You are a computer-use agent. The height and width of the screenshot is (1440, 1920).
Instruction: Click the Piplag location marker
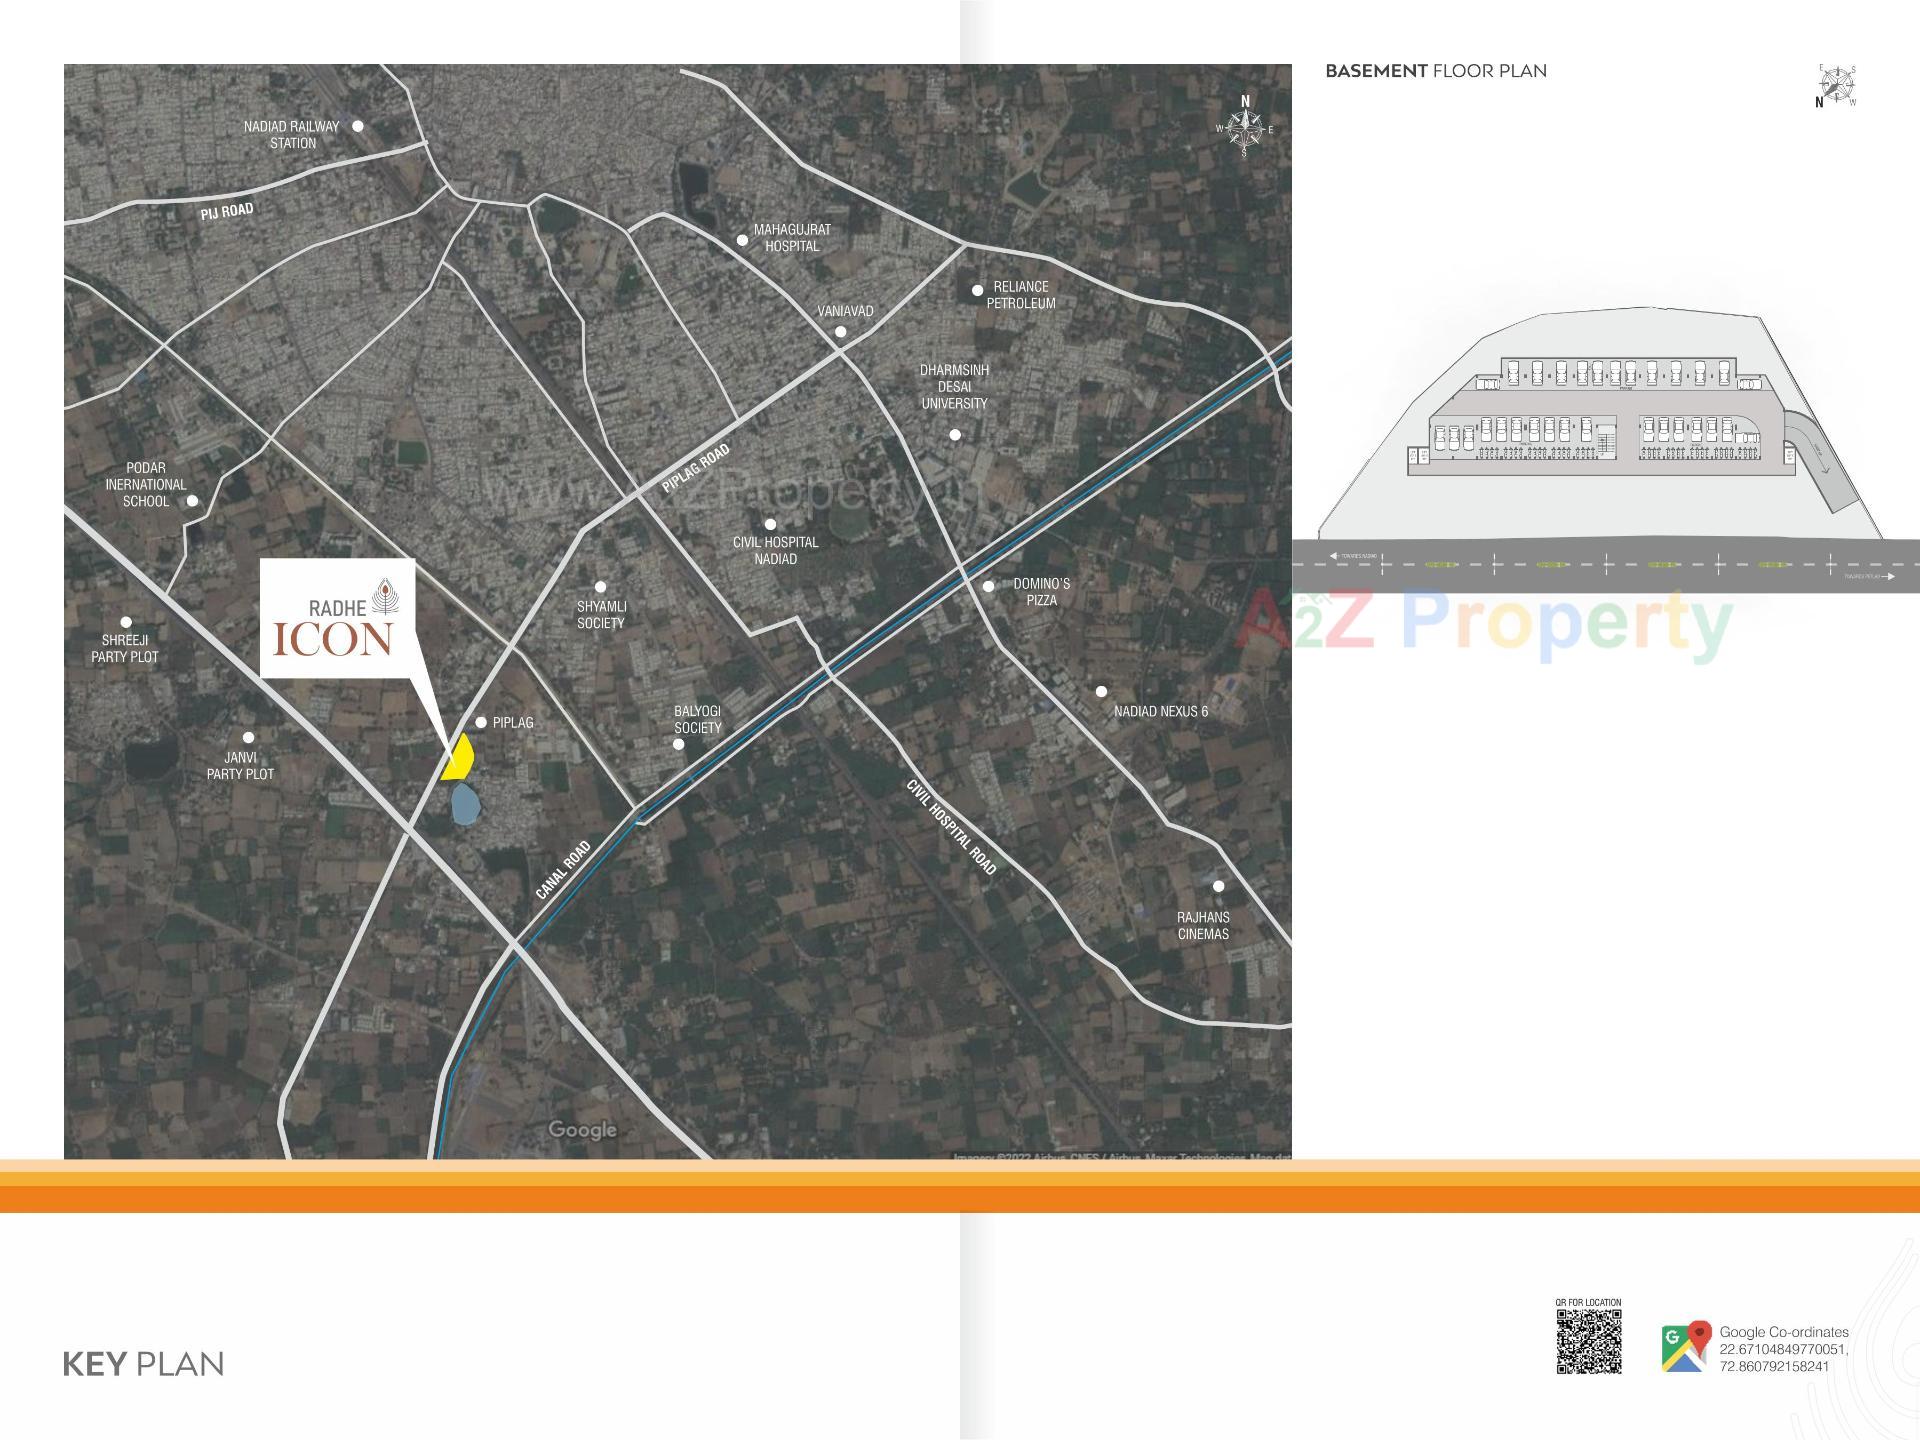(x=481, y=720)
